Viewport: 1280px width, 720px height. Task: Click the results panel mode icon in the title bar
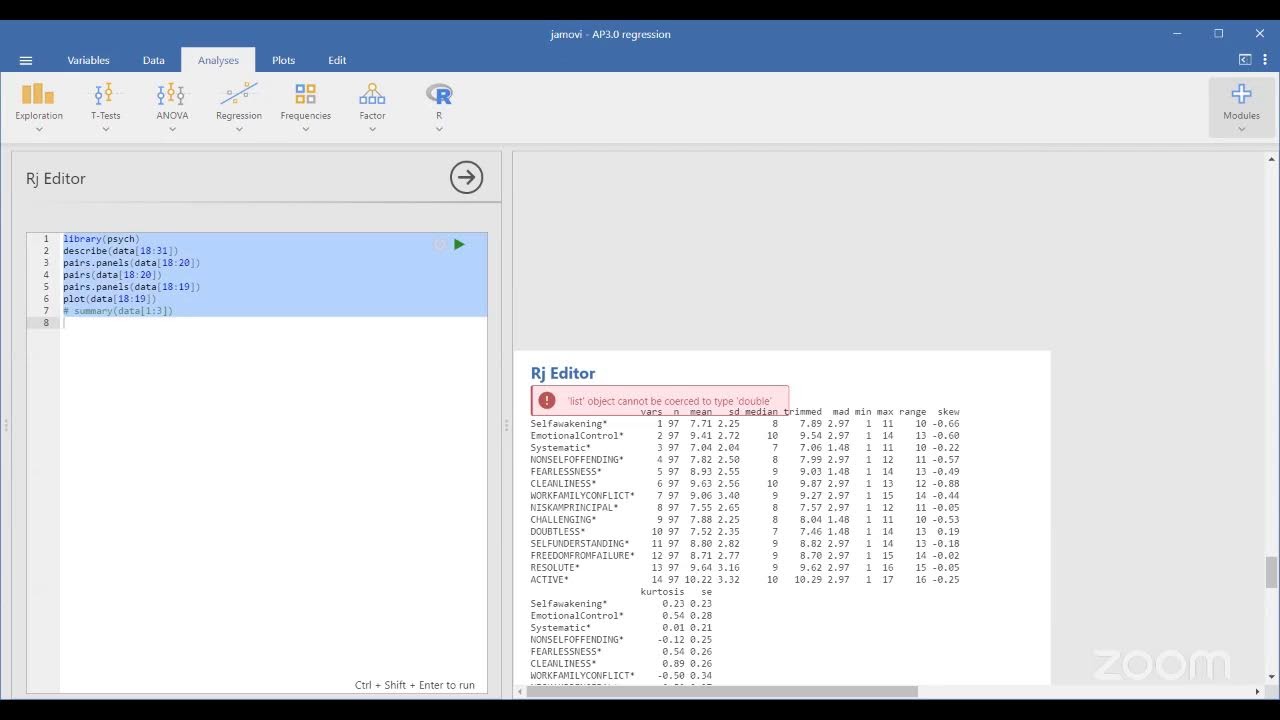tap(1245, 60)
